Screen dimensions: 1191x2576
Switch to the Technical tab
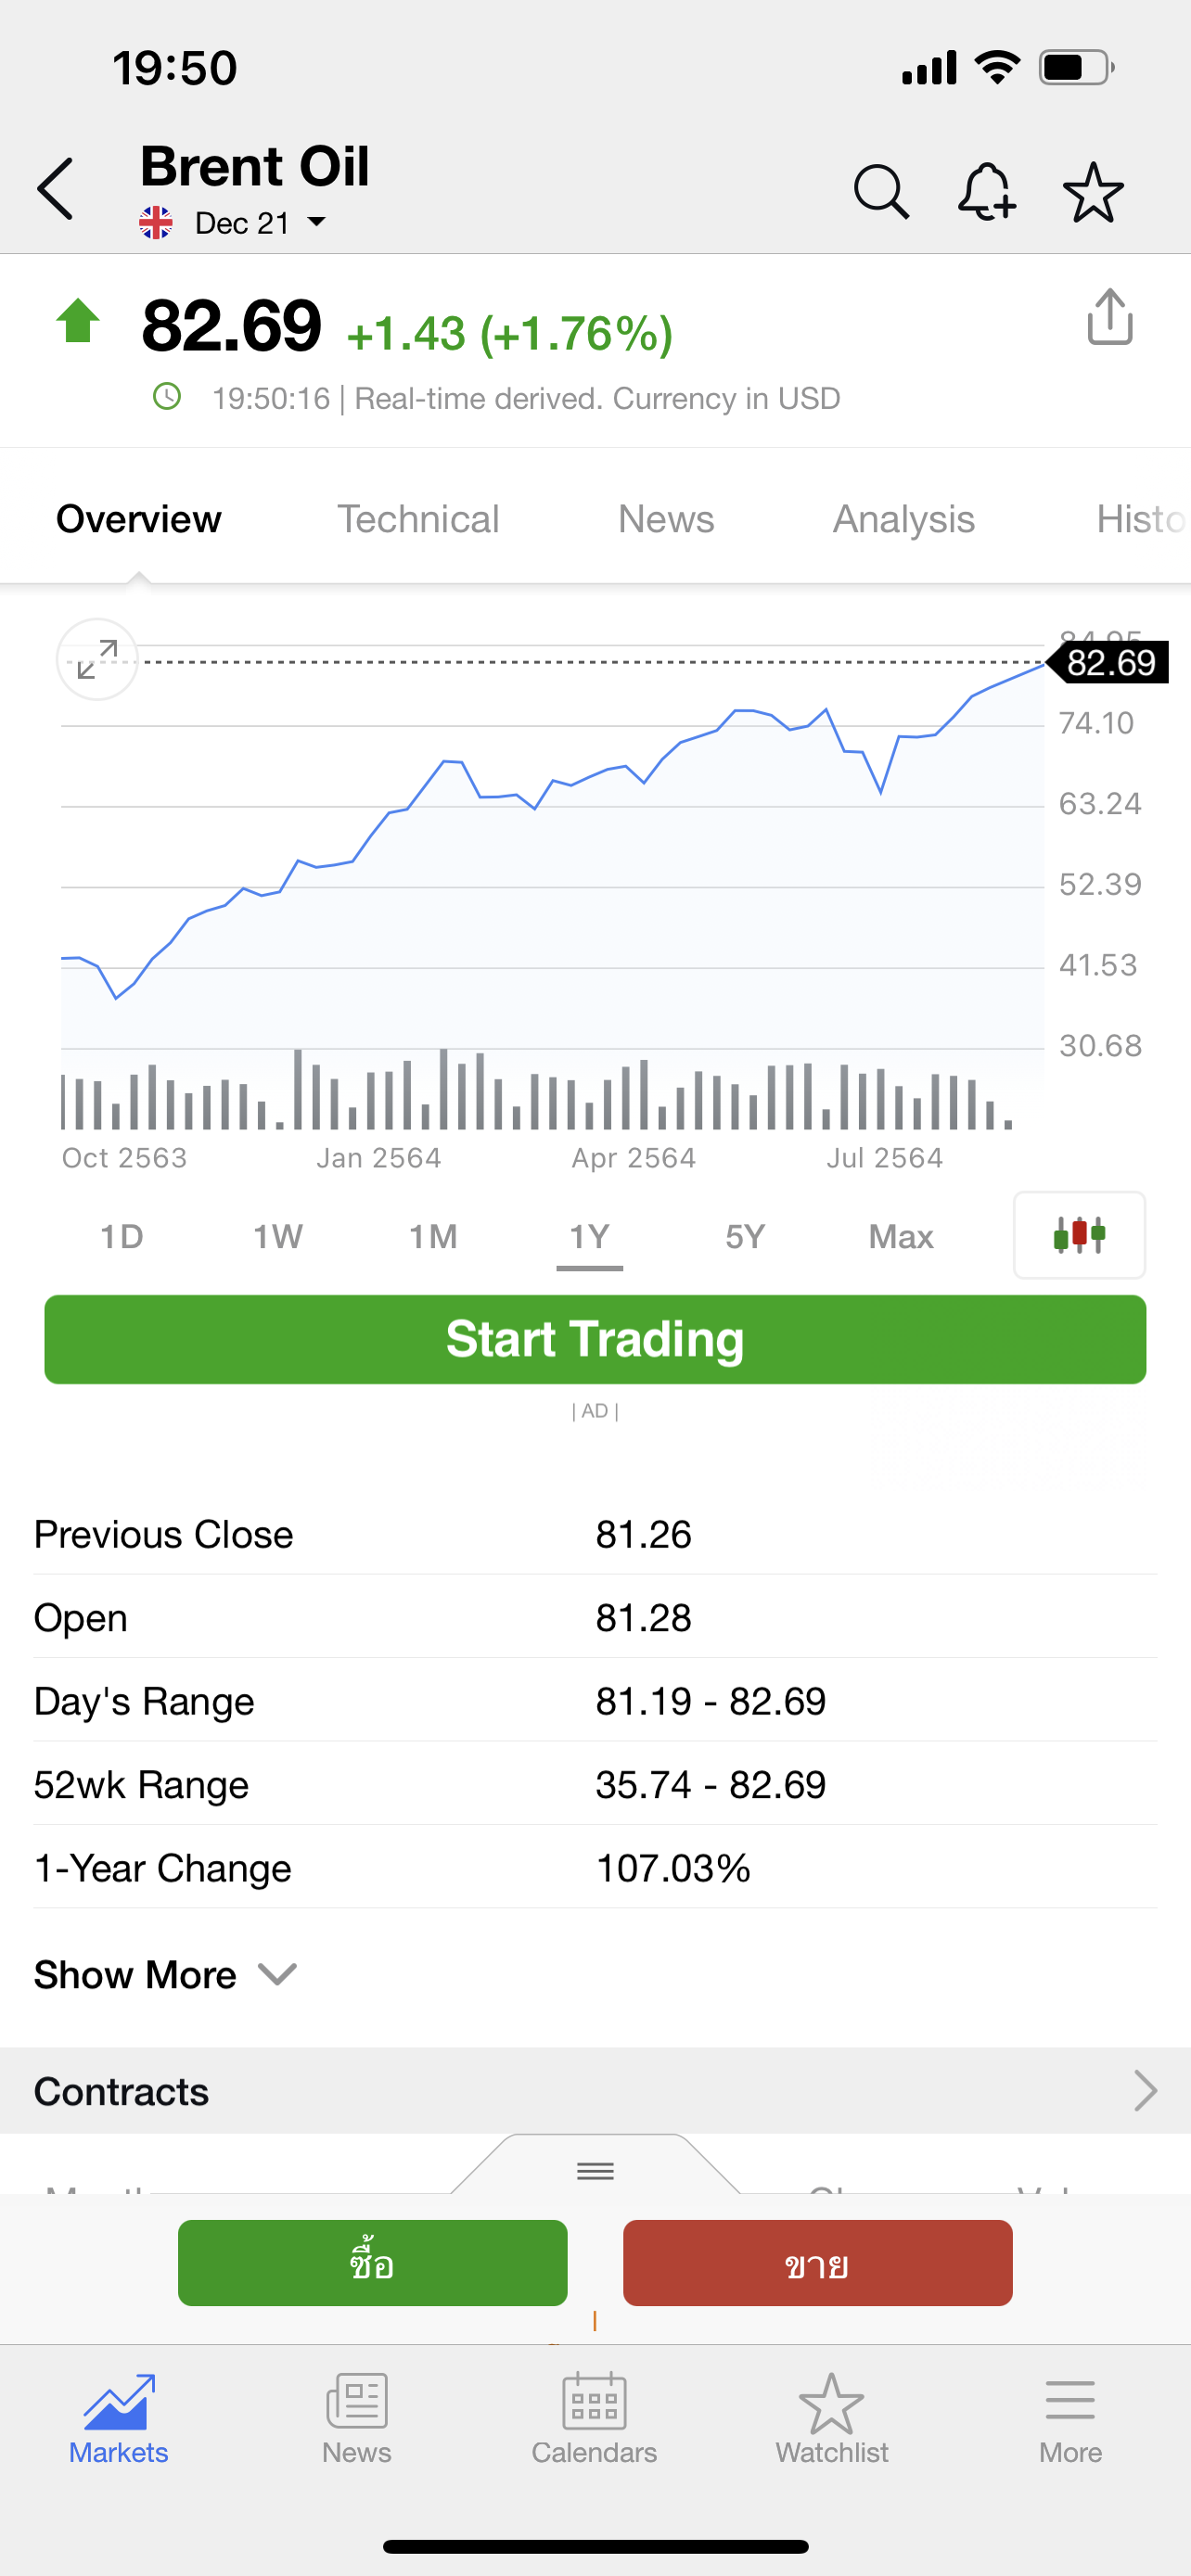point(417,519)
